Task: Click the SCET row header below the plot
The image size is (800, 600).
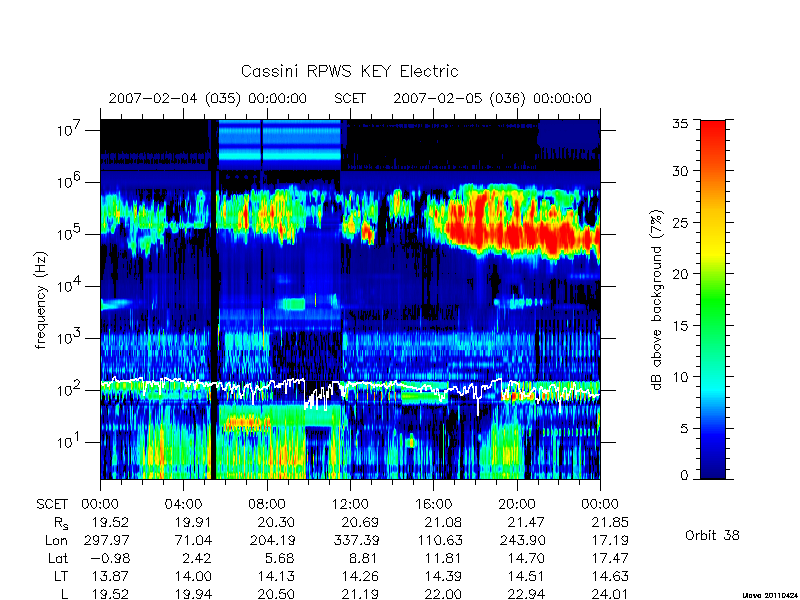Action: pyautogui.click(x=52, y=505)
